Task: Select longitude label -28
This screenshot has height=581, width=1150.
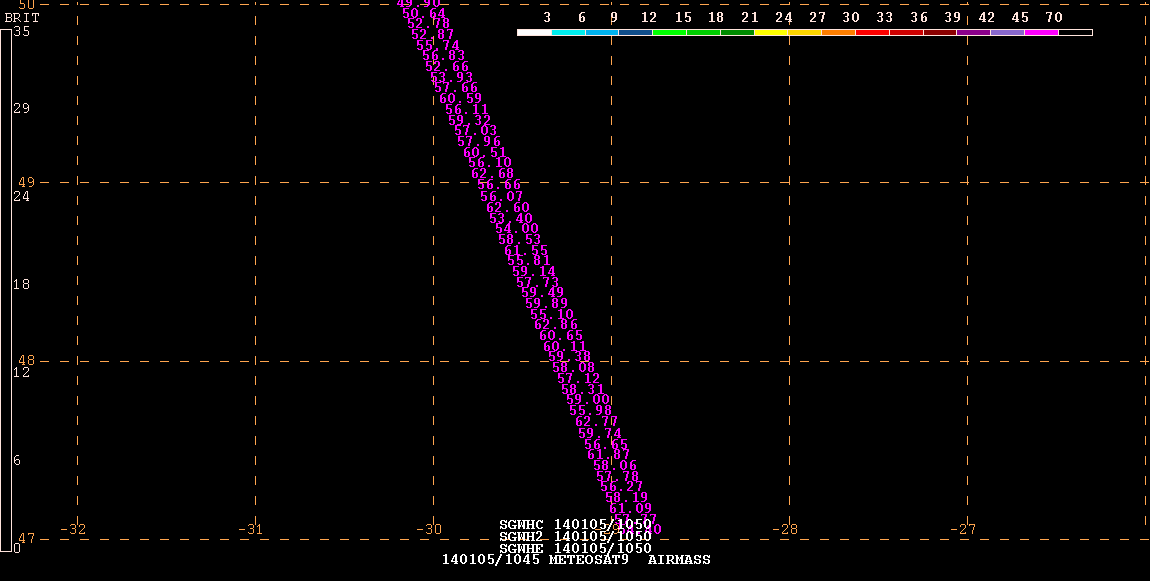Action: tap(785, 529)
